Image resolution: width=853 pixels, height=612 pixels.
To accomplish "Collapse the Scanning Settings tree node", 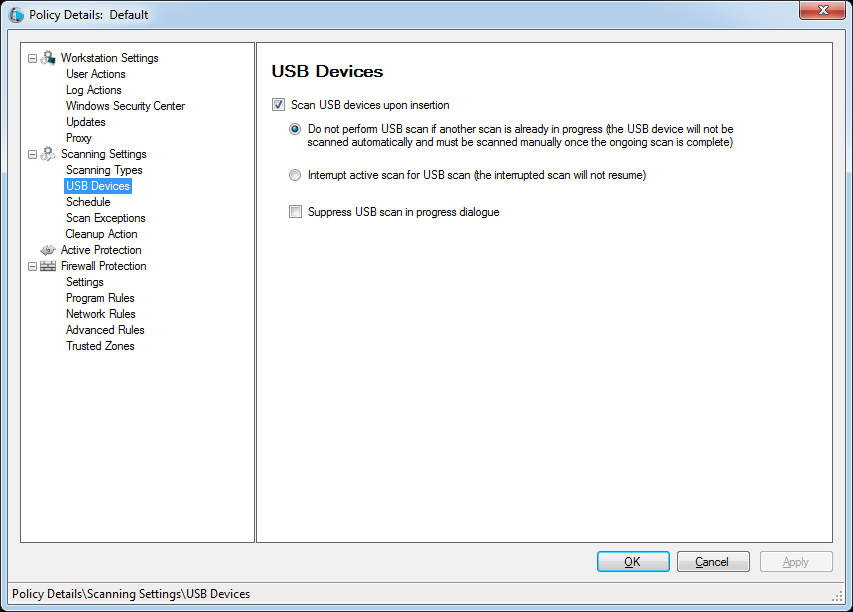I will (33, 154).
